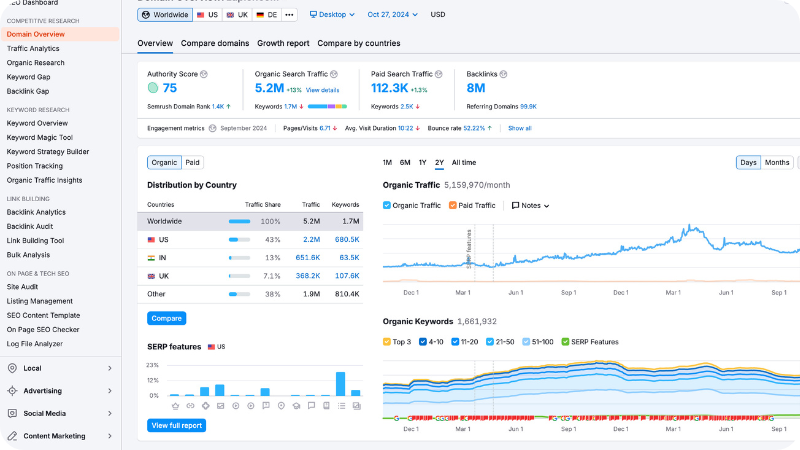
Task: Toggle the SERP Features keywords checkbox
Action: 565,341
